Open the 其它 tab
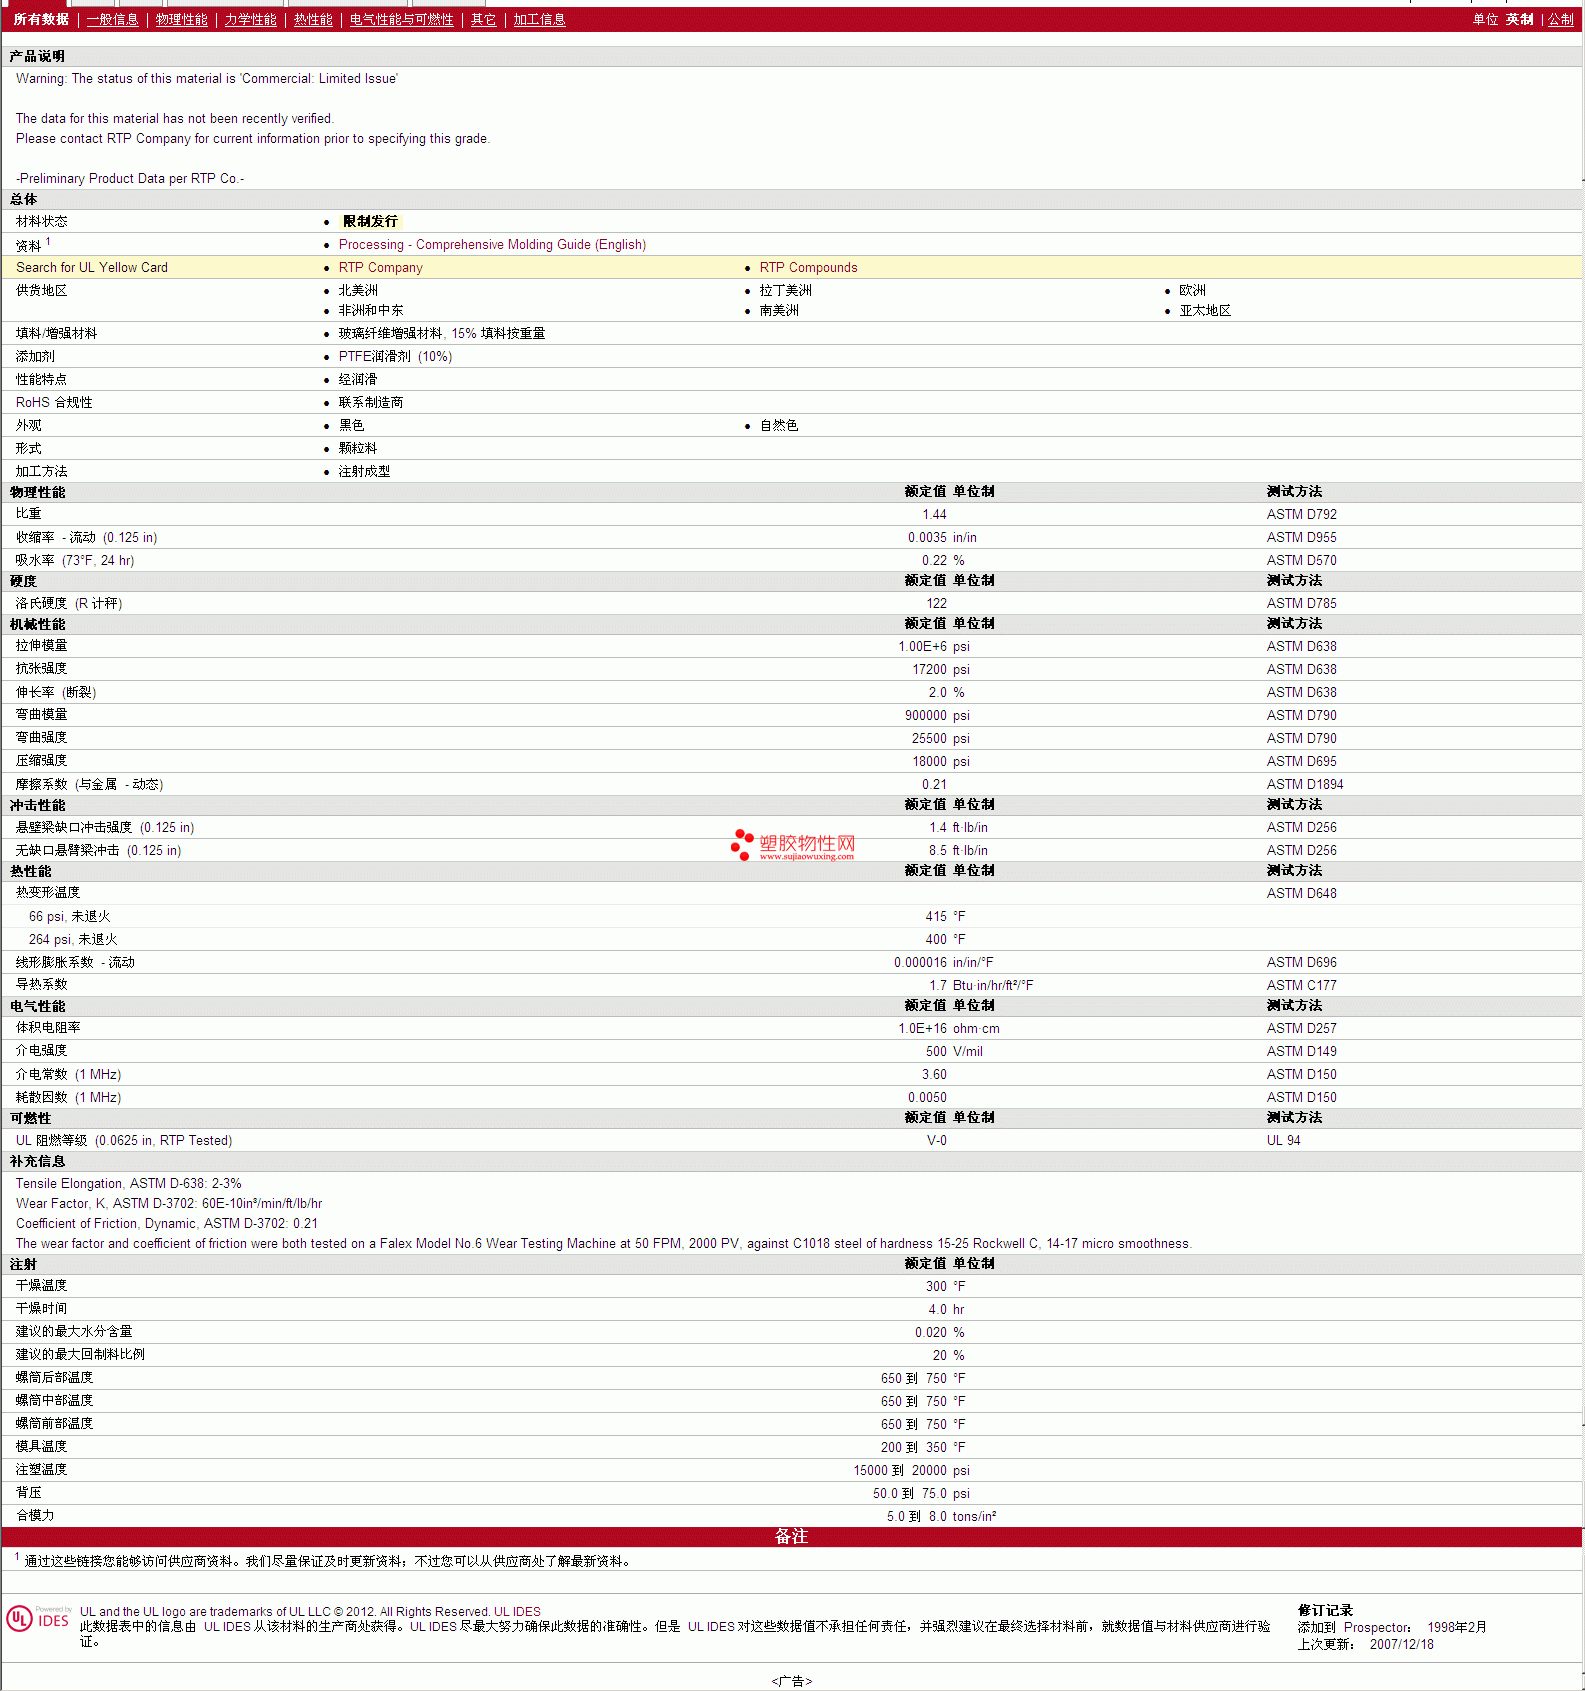 tap(483, 19)
